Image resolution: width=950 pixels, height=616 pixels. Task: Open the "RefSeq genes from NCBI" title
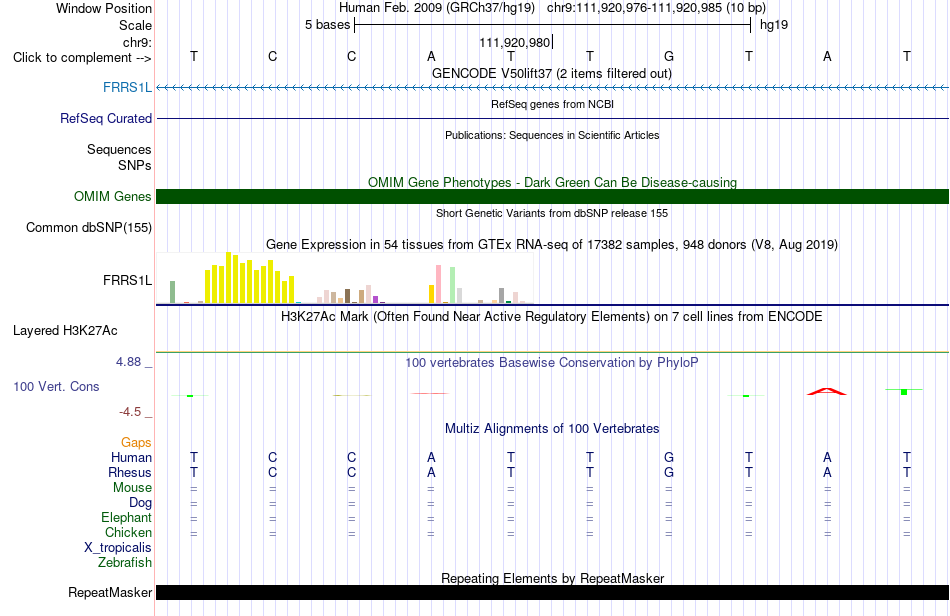pyautogui.click(x=552, y=104)
